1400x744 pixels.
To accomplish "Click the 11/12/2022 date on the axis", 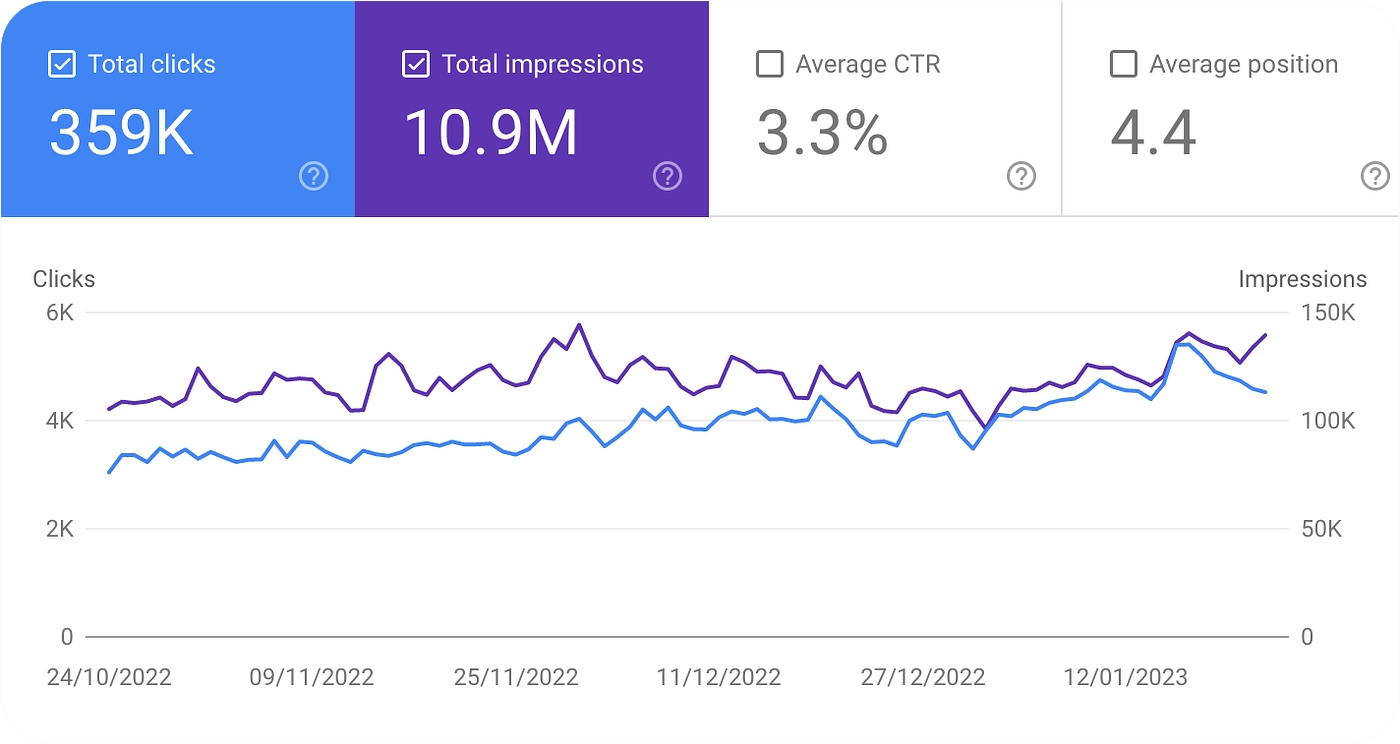I will pos(718,677).
